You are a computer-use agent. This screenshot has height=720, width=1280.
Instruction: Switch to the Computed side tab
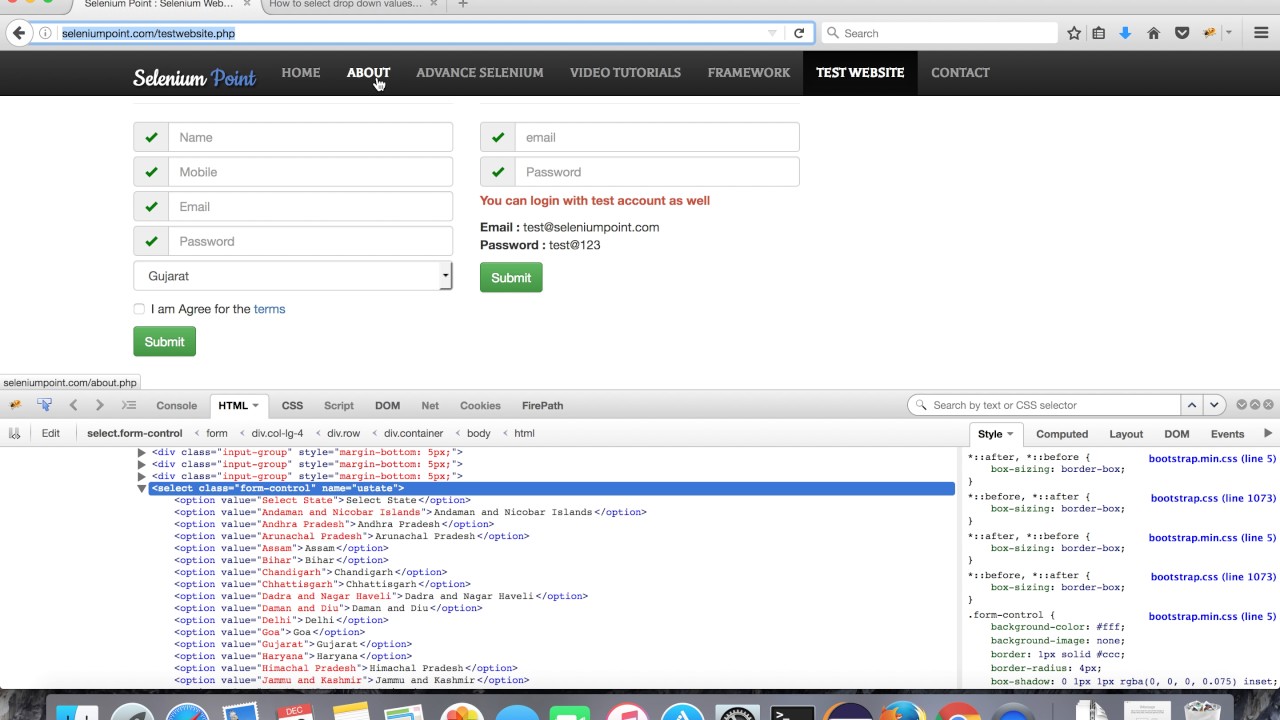point(1062,434)
